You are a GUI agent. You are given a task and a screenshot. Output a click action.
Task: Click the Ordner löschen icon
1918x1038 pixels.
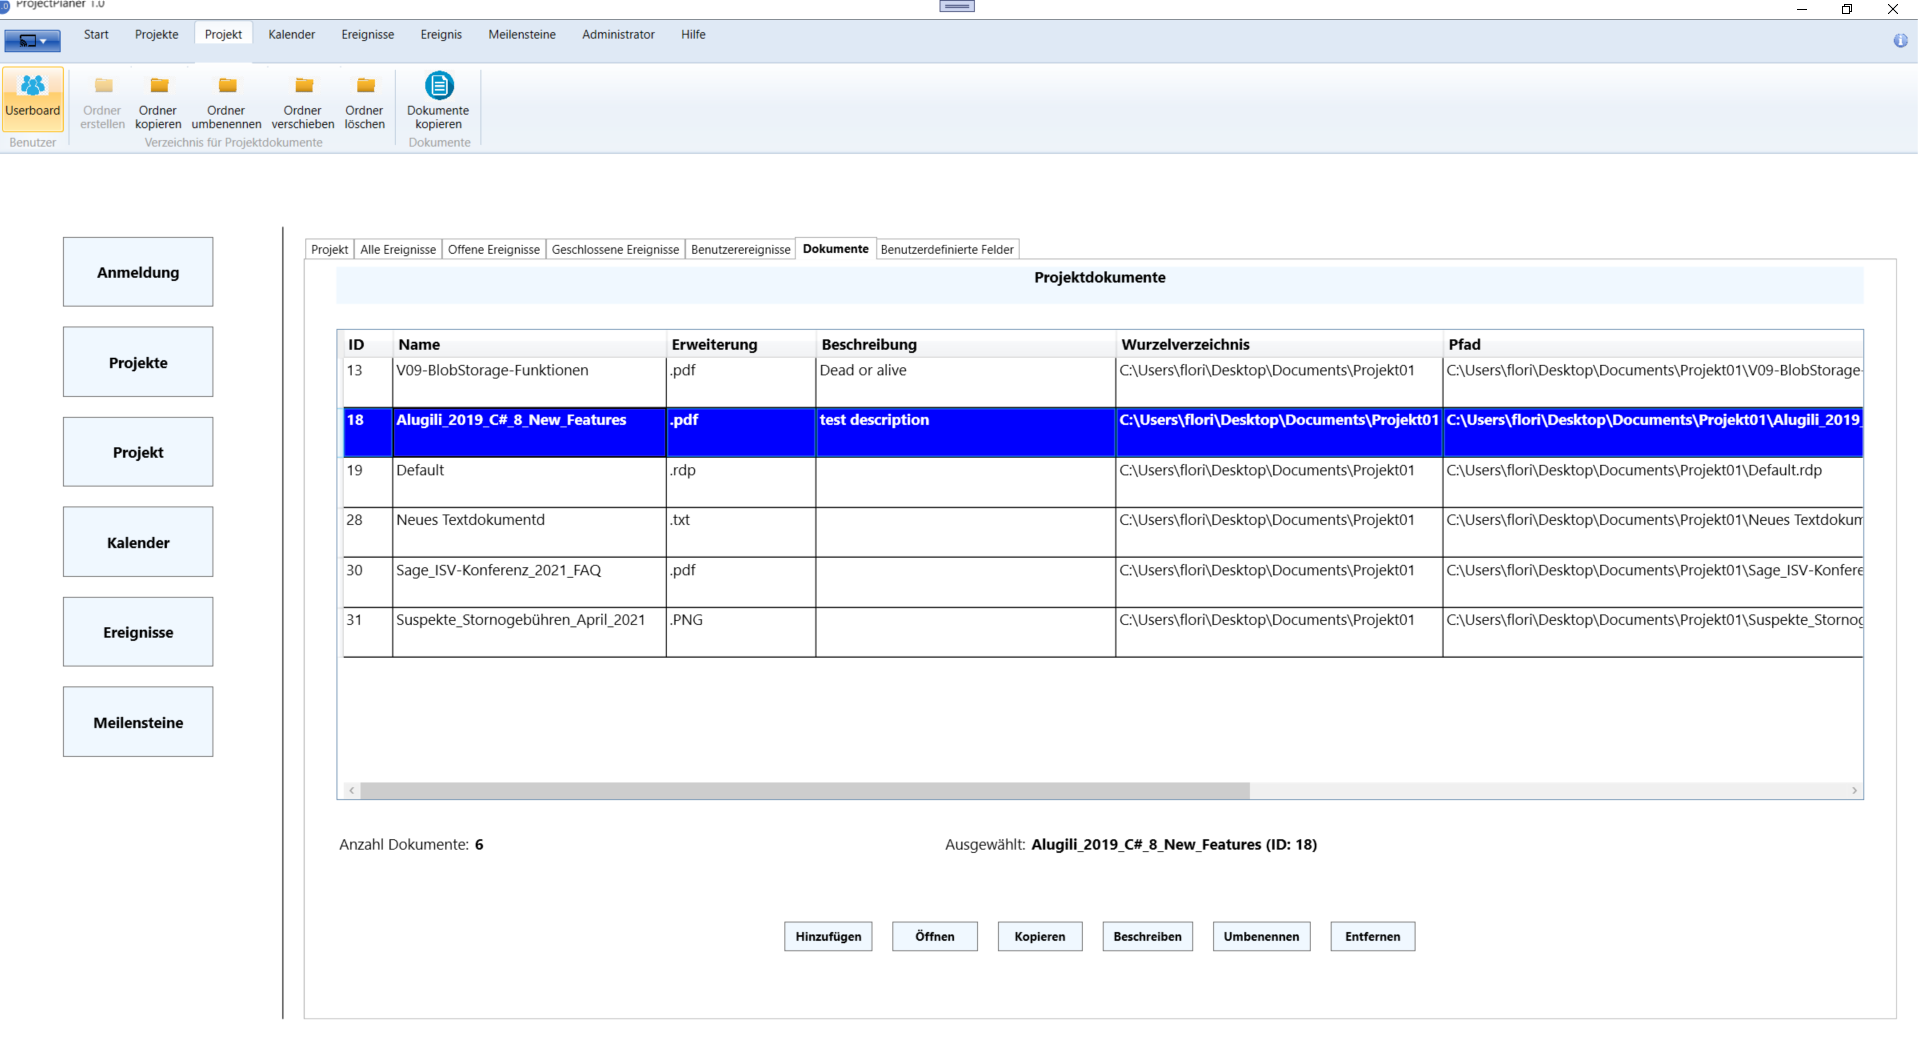[364, 101]
